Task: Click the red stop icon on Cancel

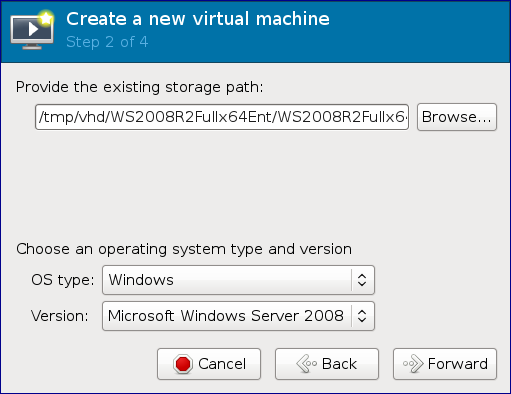Action: [x=183, y=364]
